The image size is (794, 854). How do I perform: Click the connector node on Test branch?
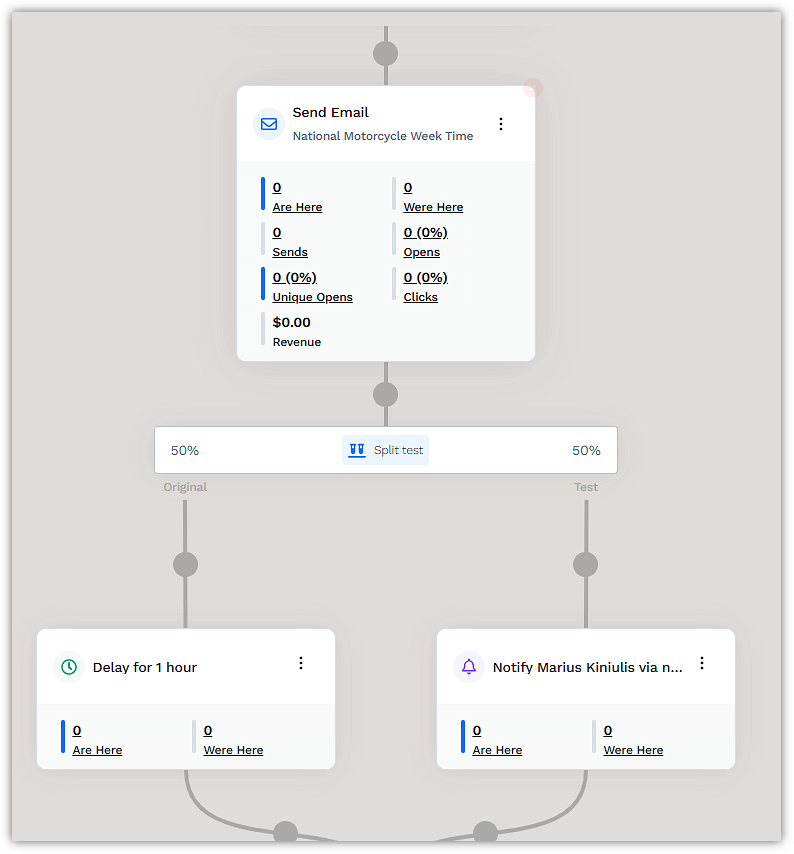coord(585,564)
